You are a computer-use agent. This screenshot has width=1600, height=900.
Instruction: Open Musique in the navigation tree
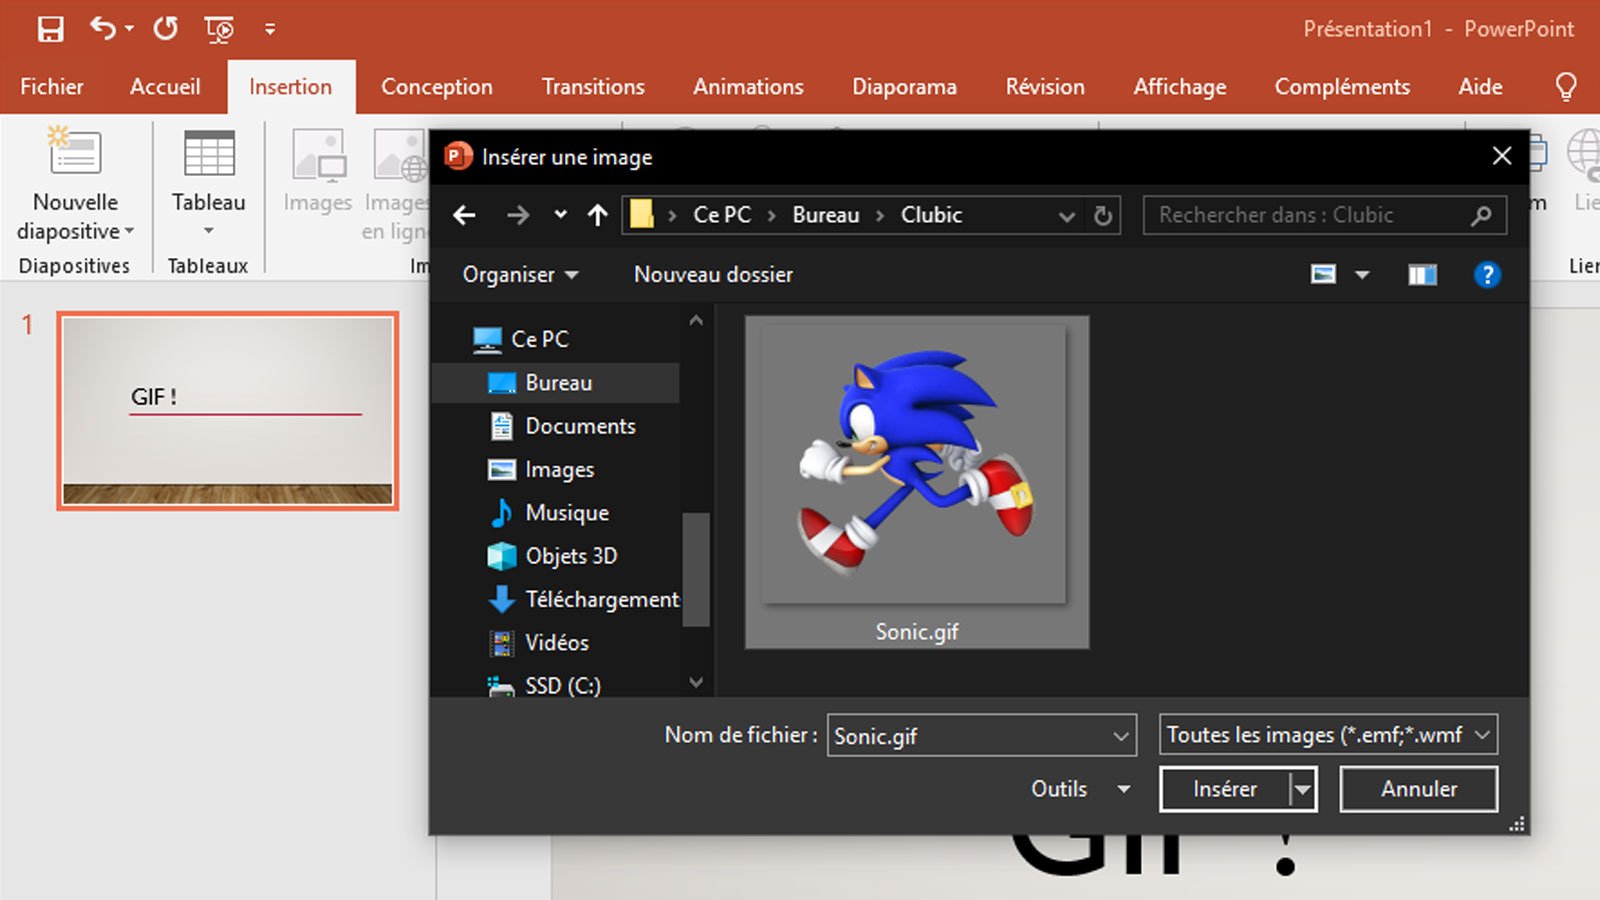click(x=567, y=513)
